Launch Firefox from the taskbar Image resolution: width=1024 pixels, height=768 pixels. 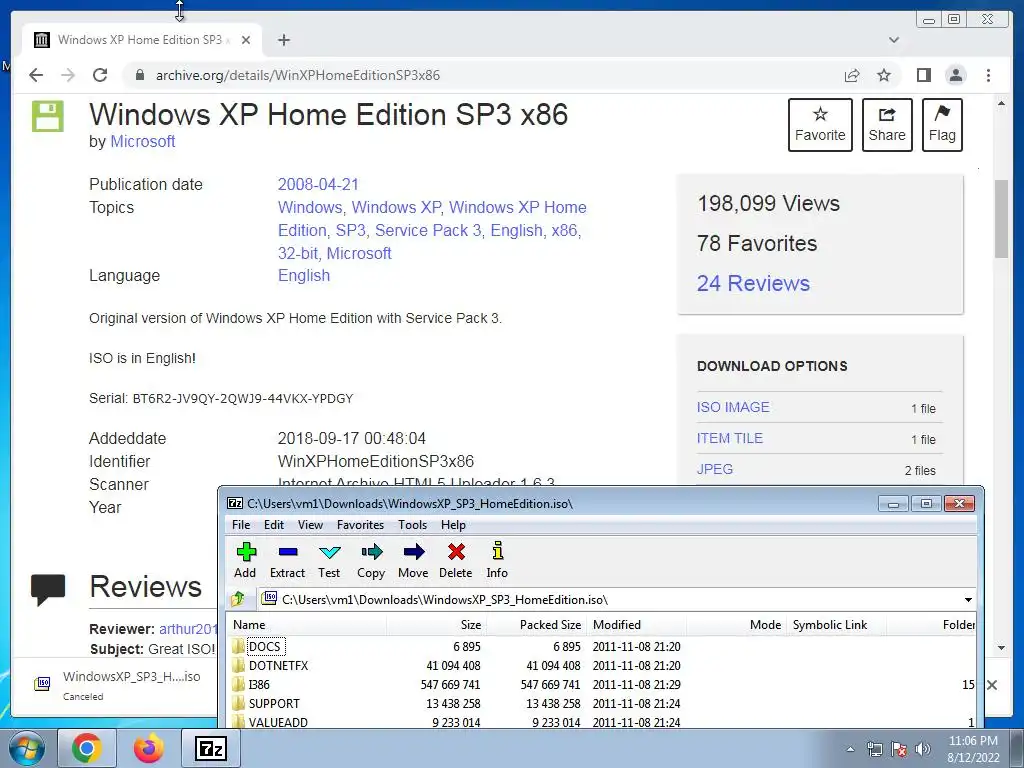click(148, 748)
